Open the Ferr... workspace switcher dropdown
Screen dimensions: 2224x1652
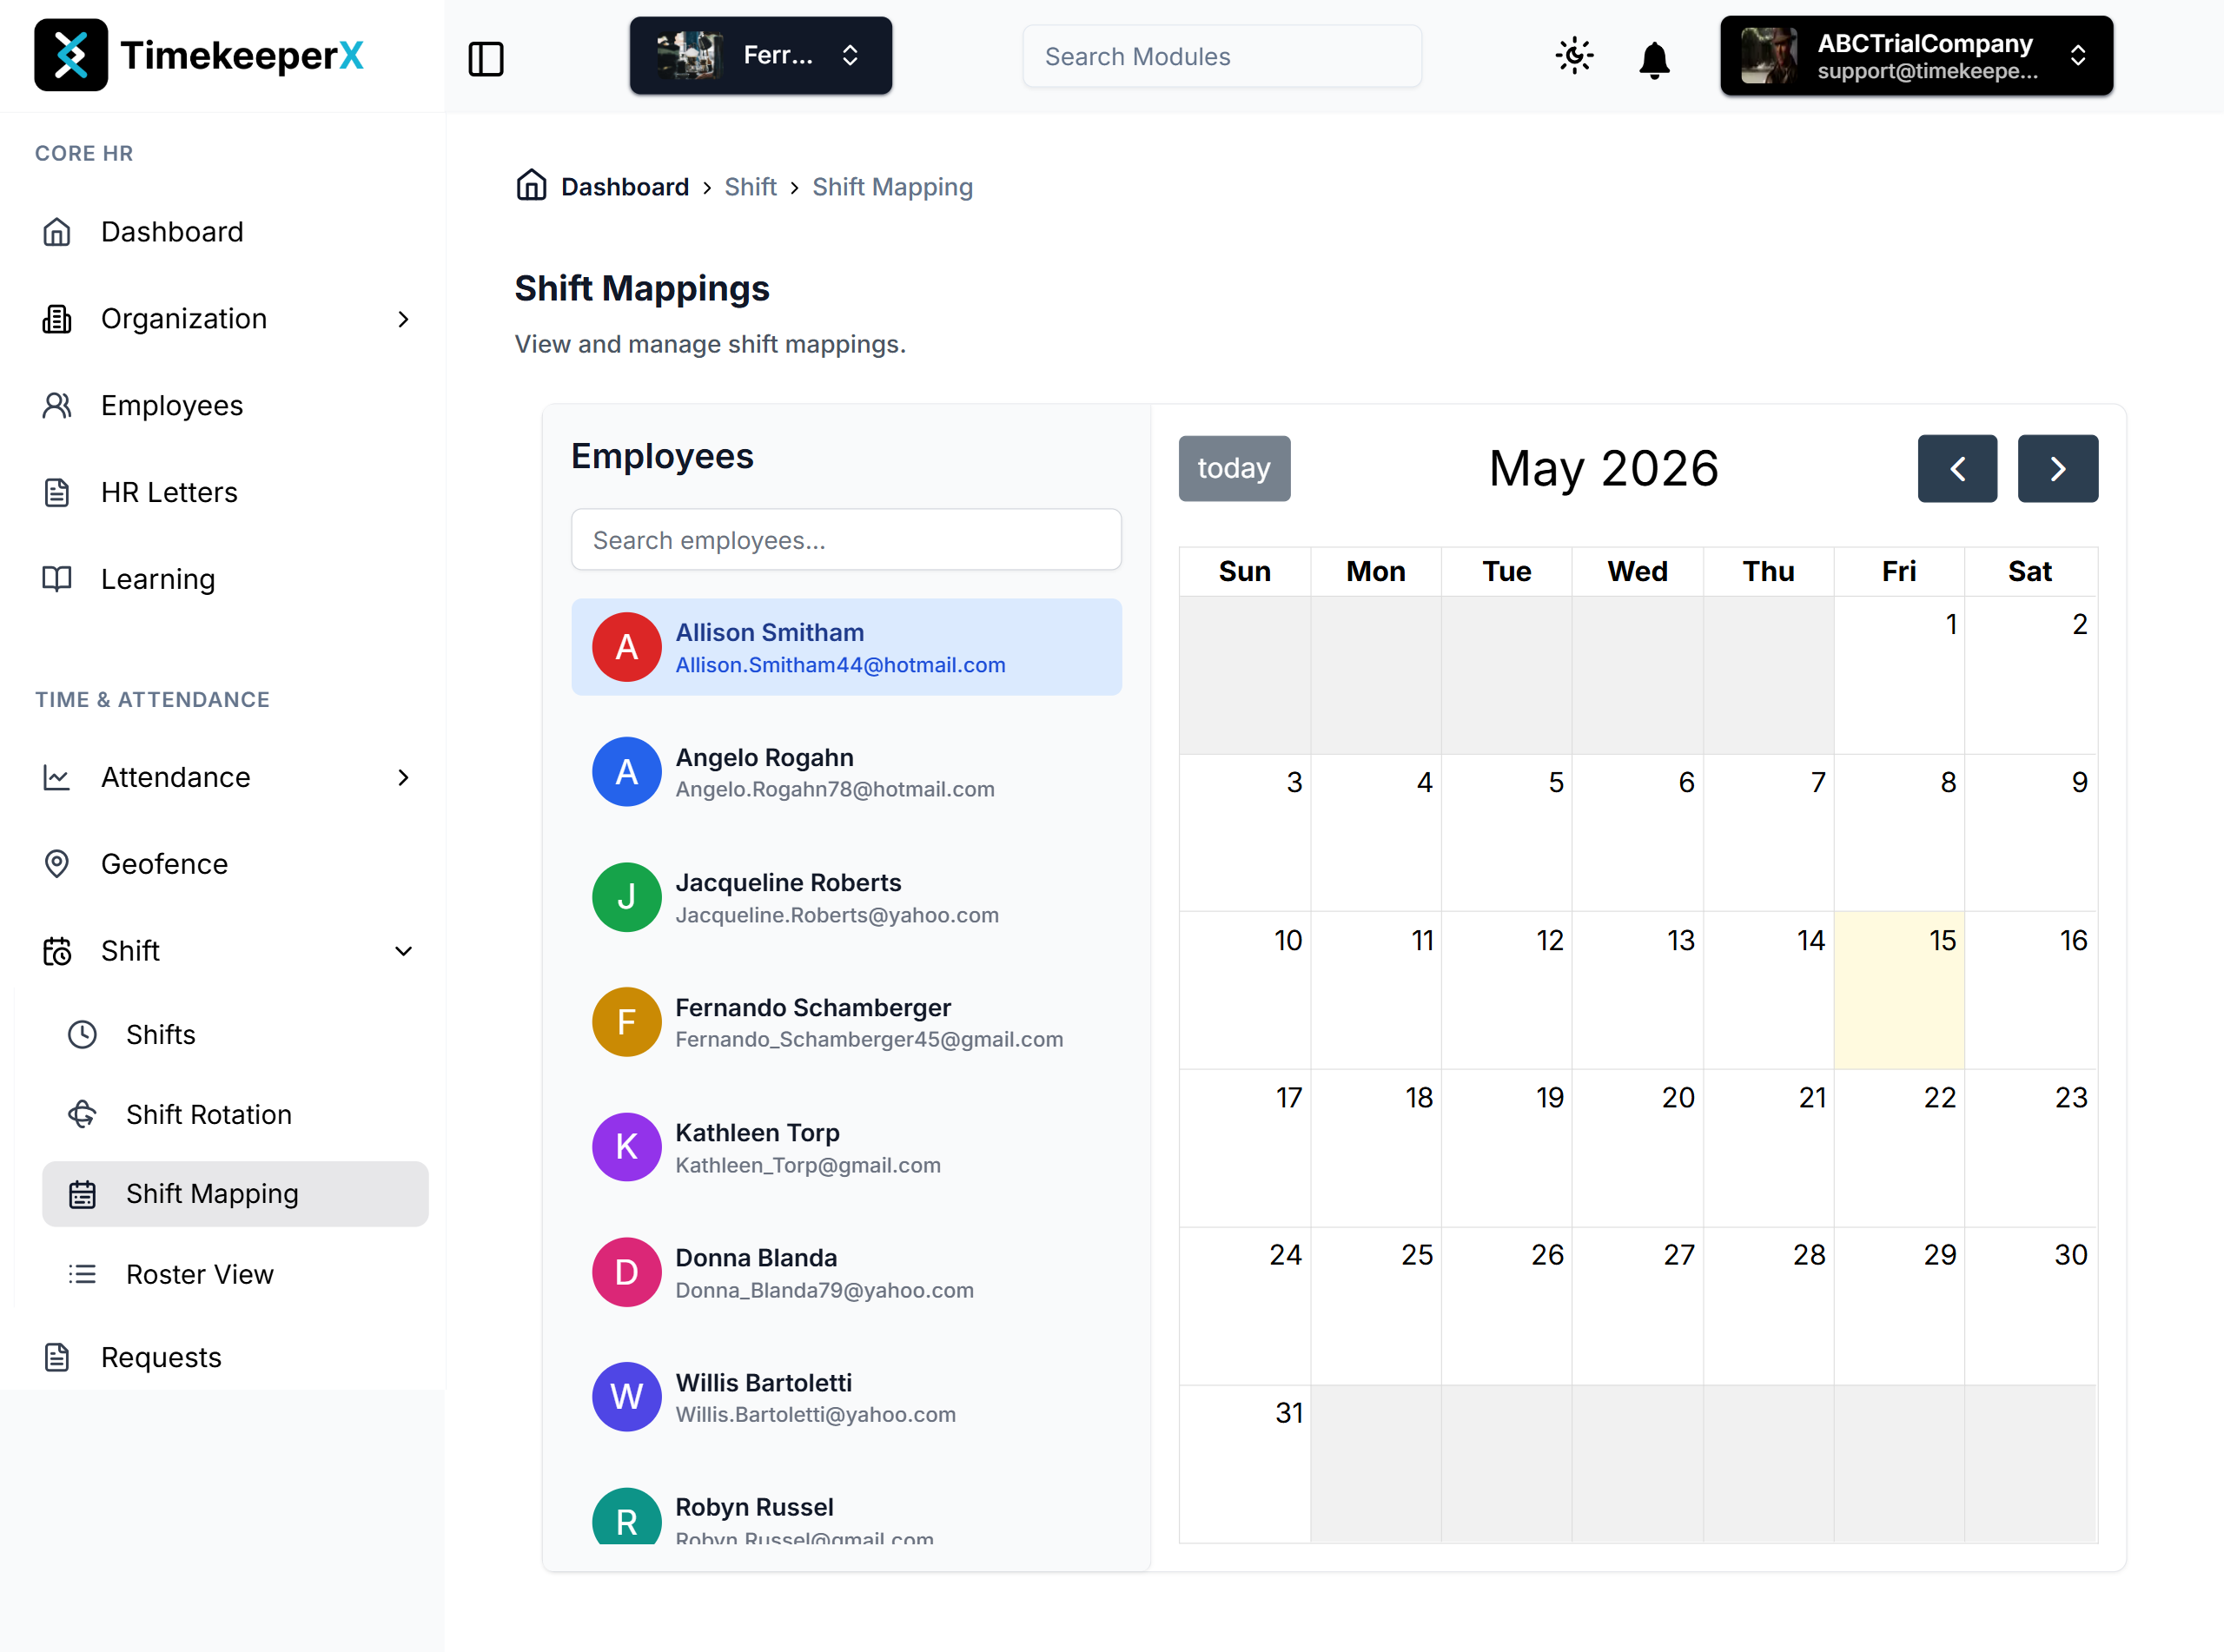pyautogui.click(x=760, y=55)
